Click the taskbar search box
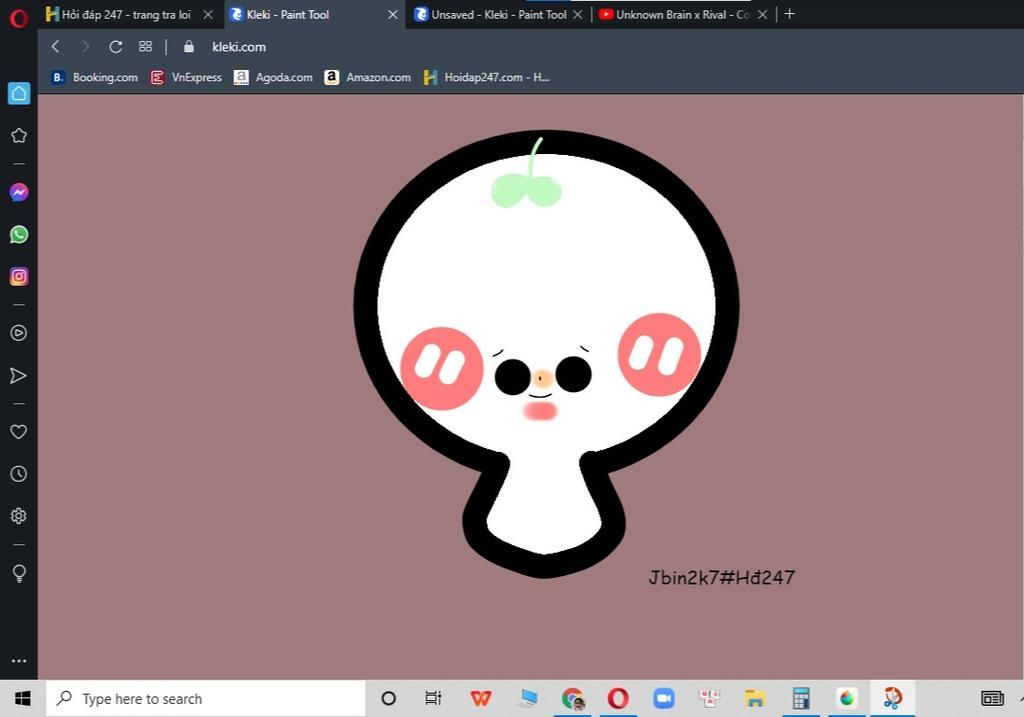The image size is (1024, 717). tap(205, 699)
